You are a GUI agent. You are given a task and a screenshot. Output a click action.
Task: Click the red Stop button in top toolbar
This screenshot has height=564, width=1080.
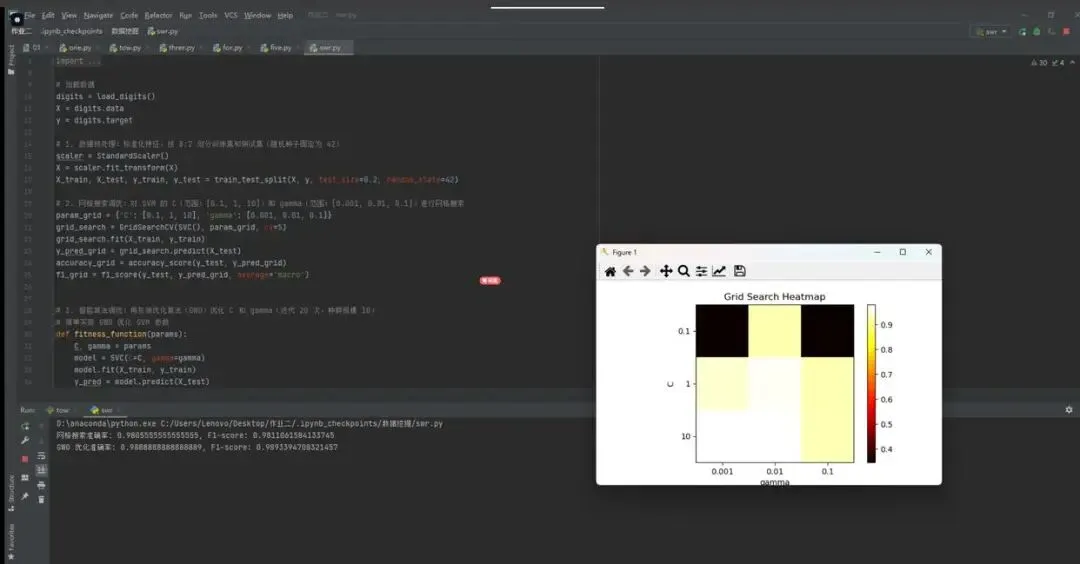[1067, 32]
